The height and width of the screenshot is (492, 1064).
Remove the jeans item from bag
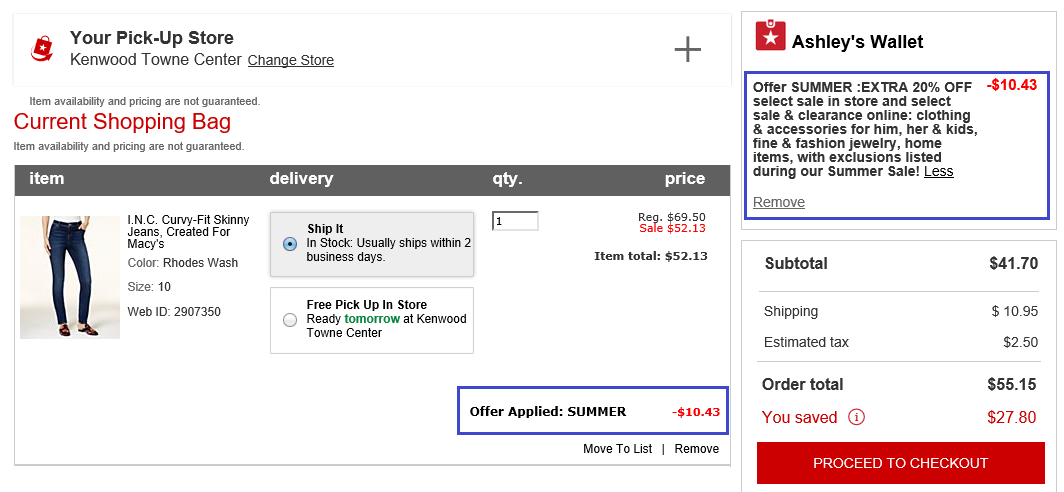pos(697,449)
